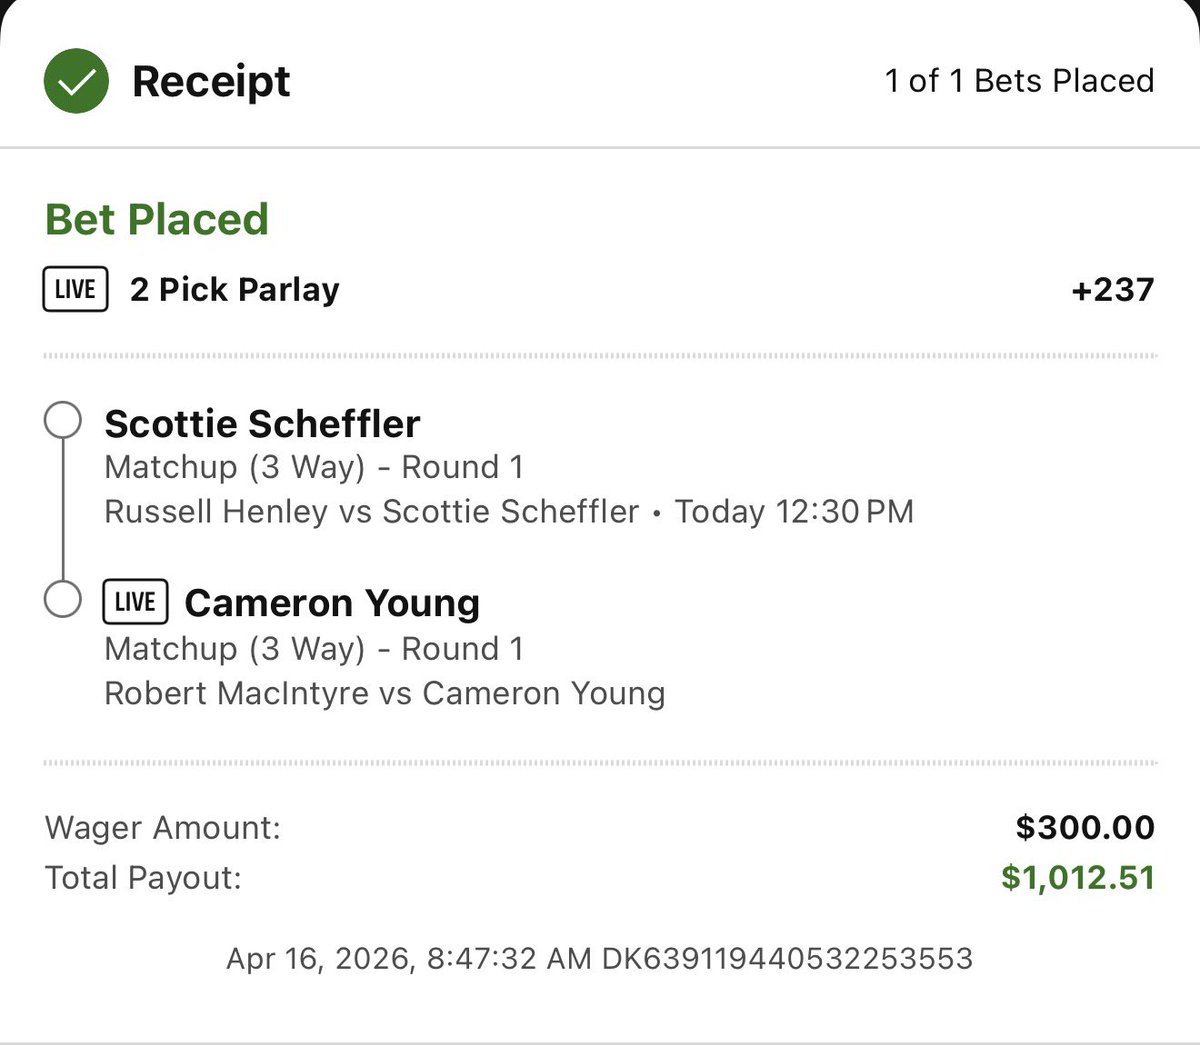Click the 'Today 12:30 PM' start time
This screenshot has height=1046, width=1200.
point(794,512)
